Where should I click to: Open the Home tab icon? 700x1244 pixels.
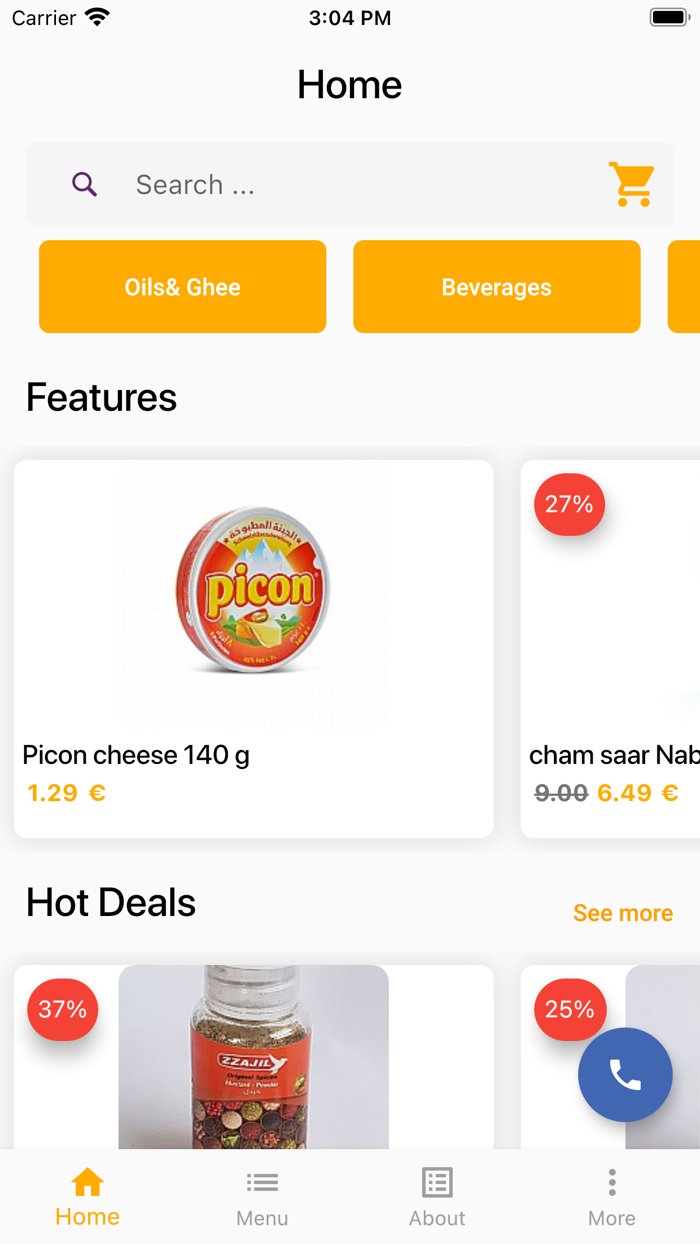coord(88,1183)
